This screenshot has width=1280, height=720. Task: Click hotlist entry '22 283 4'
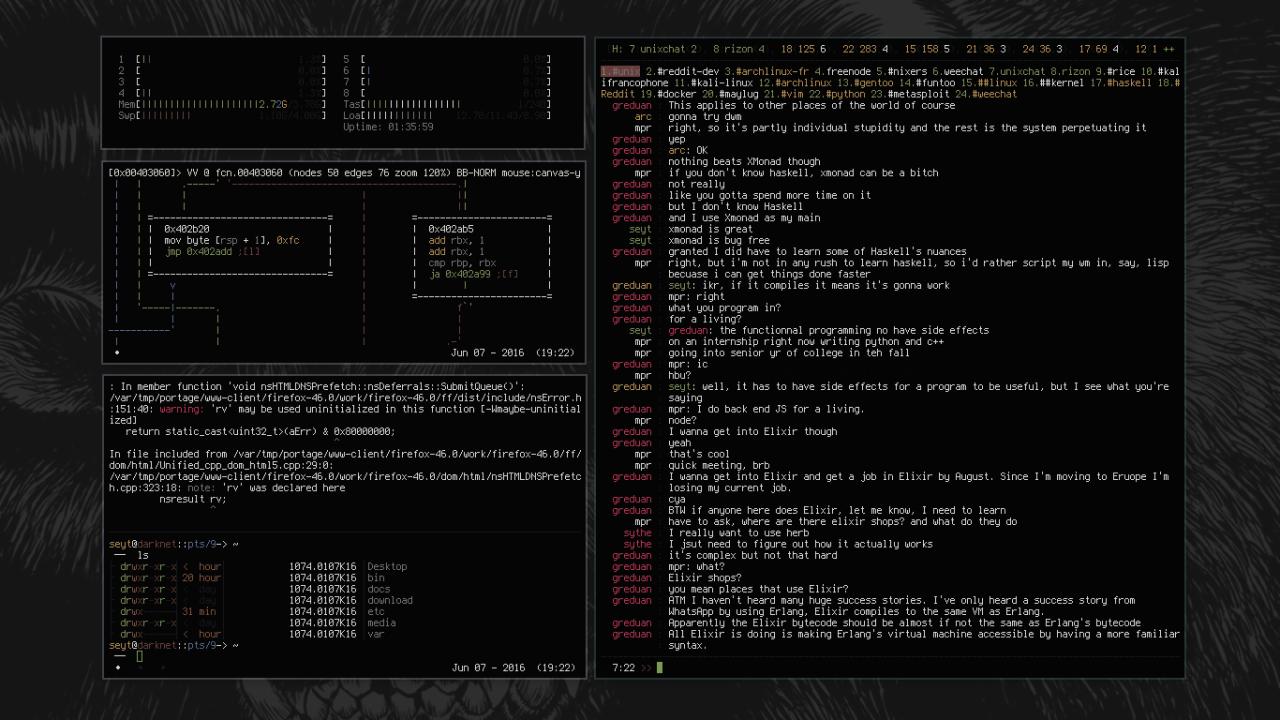[x=866, y=48]
